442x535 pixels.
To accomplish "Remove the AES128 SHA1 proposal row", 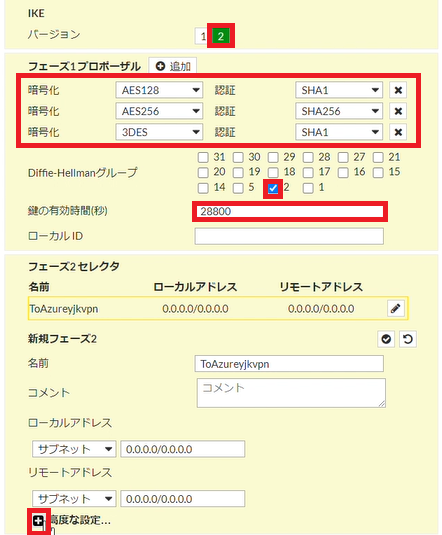I will [x=398, y=90].
